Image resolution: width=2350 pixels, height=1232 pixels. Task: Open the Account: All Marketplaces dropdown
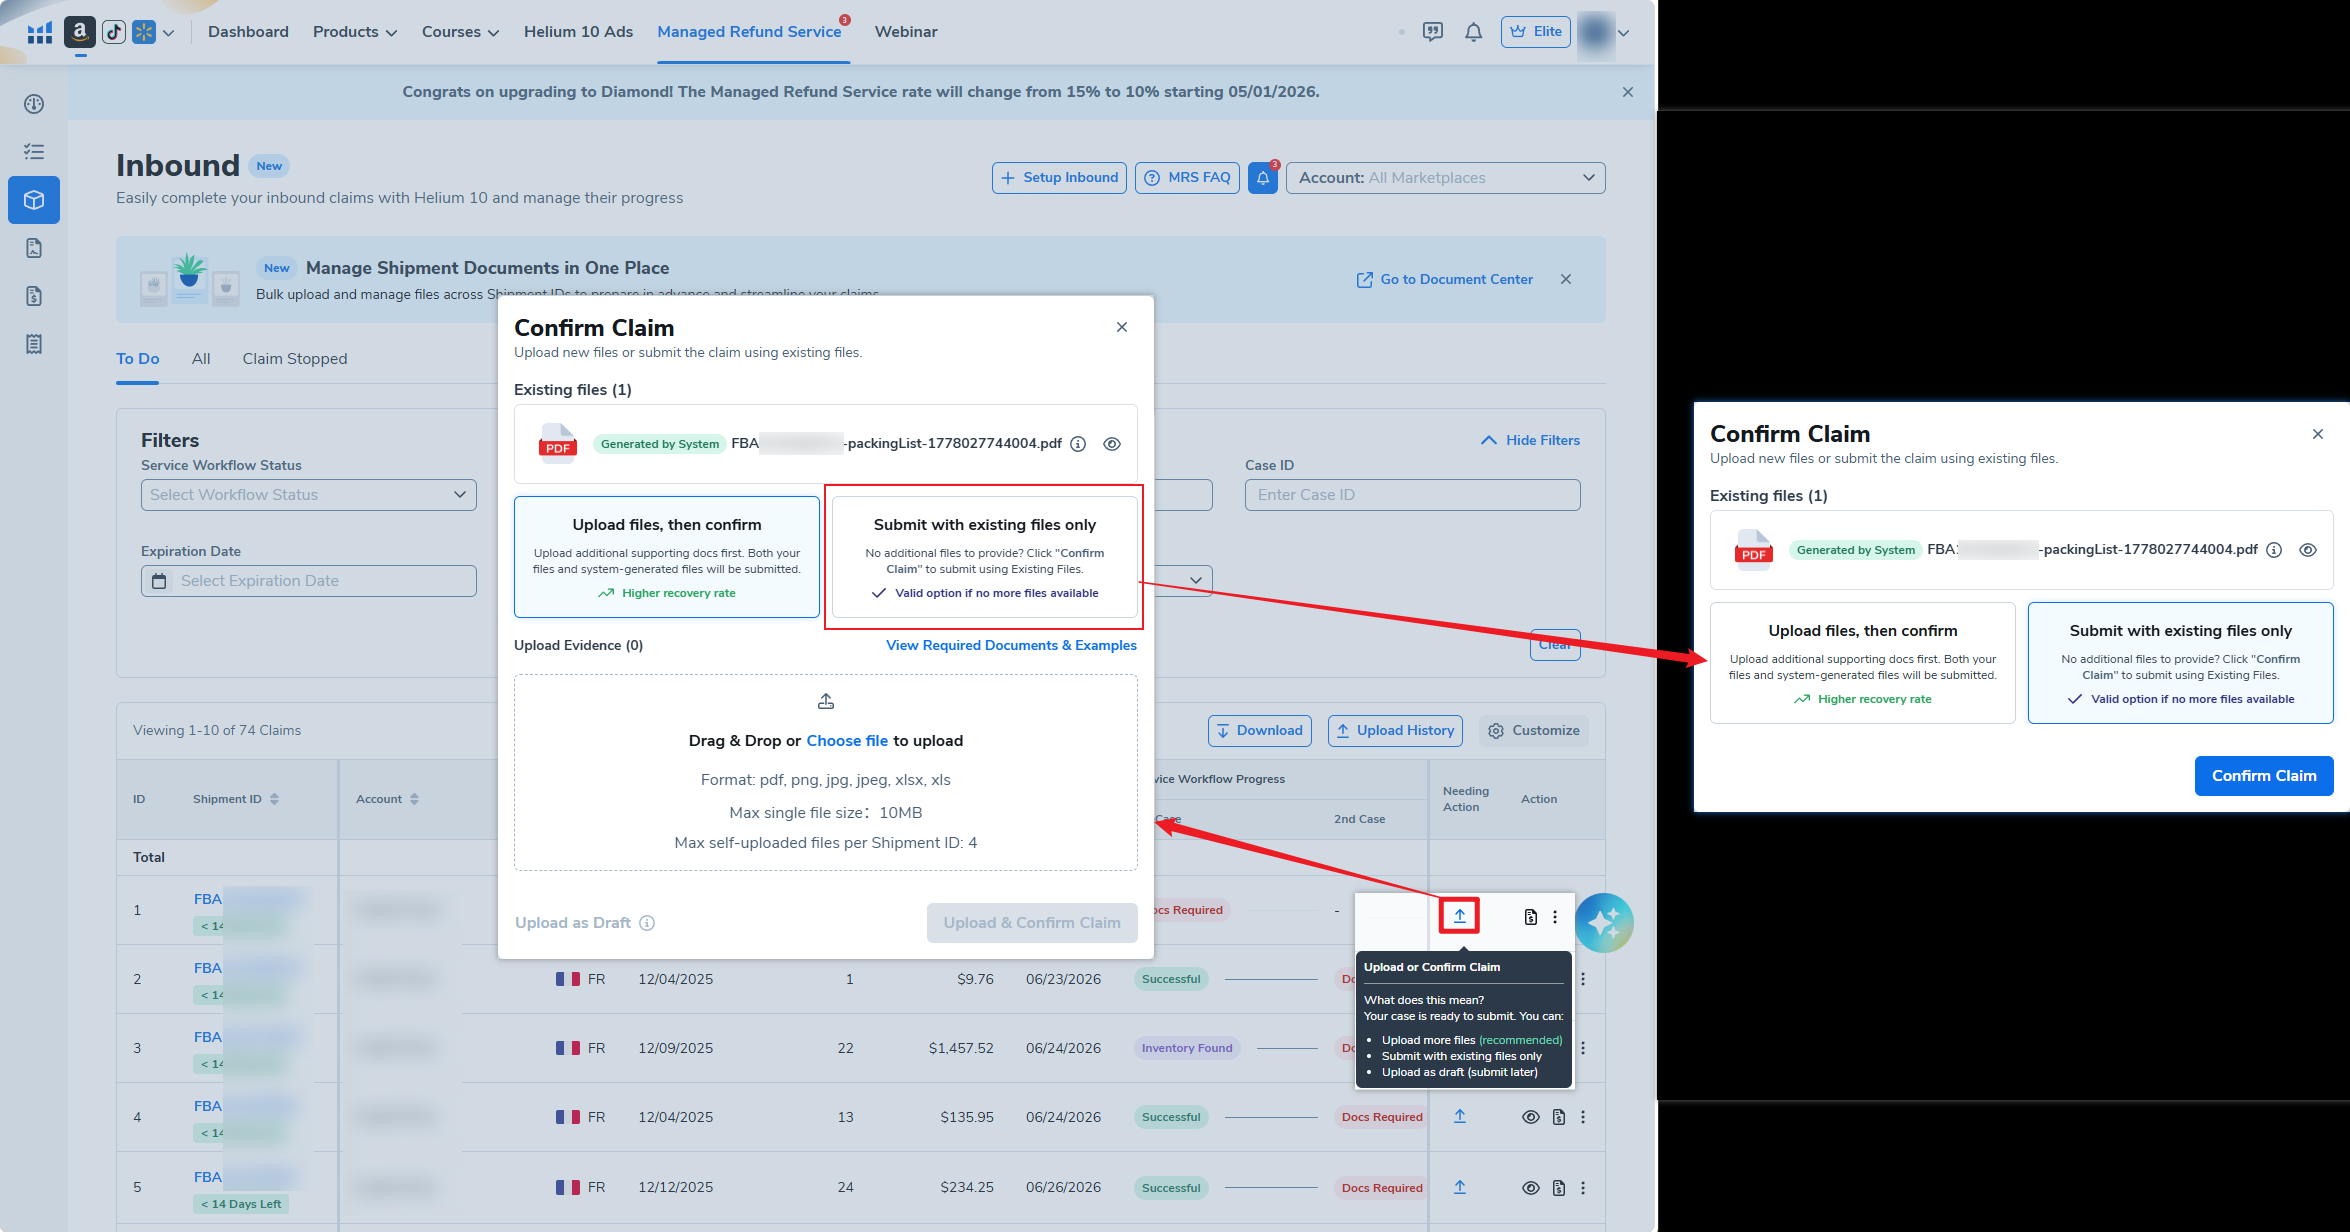(x=1446, y=178)
